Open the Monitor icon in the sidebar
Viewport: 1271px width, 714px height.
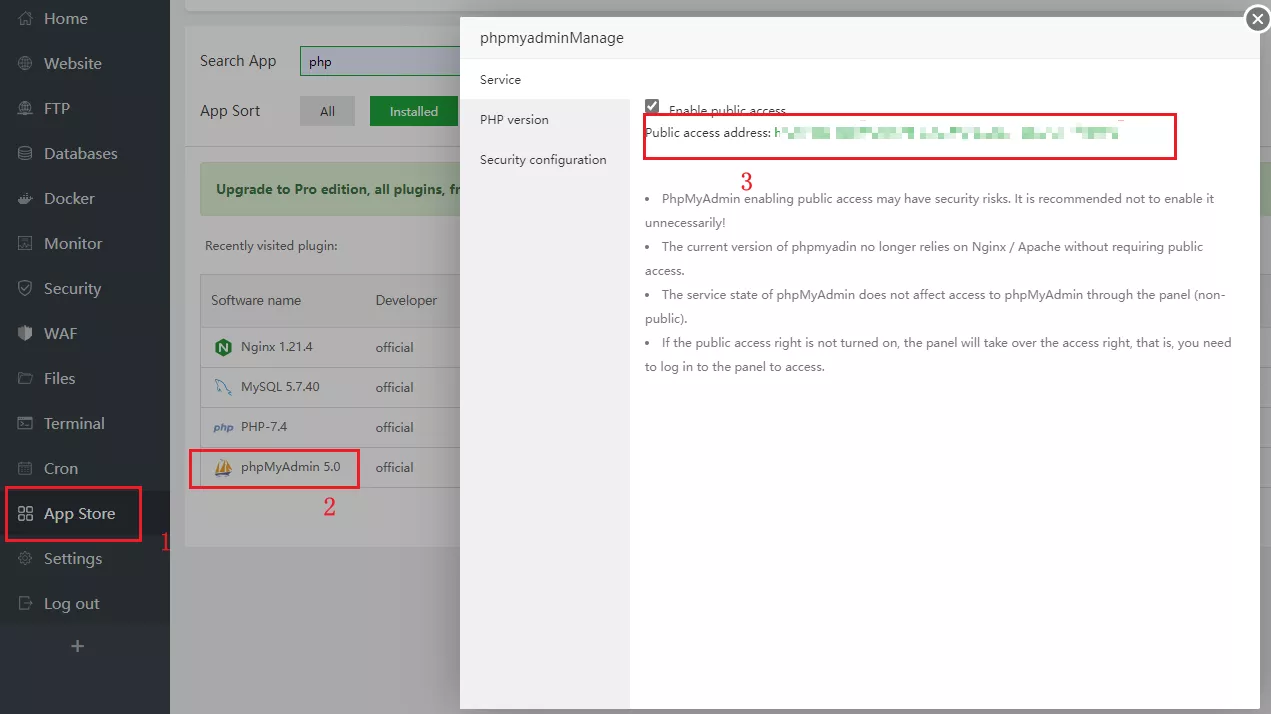pos(26,244)
